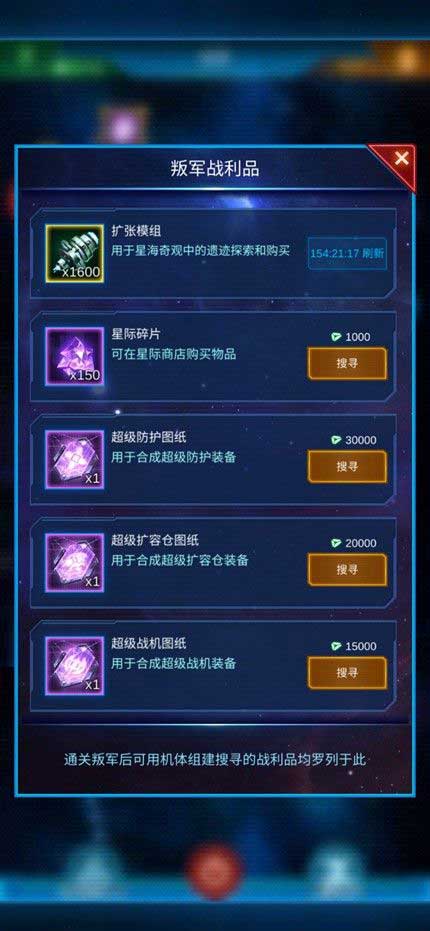Screen dimensions: 430x931
Task: Click 搜寻 button for 超级战机图纸
Action: 347,673
